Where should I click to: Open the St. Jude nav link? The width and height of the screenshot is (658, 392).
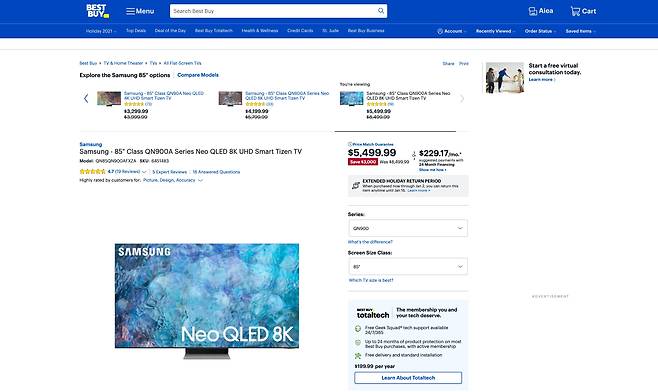330,31
